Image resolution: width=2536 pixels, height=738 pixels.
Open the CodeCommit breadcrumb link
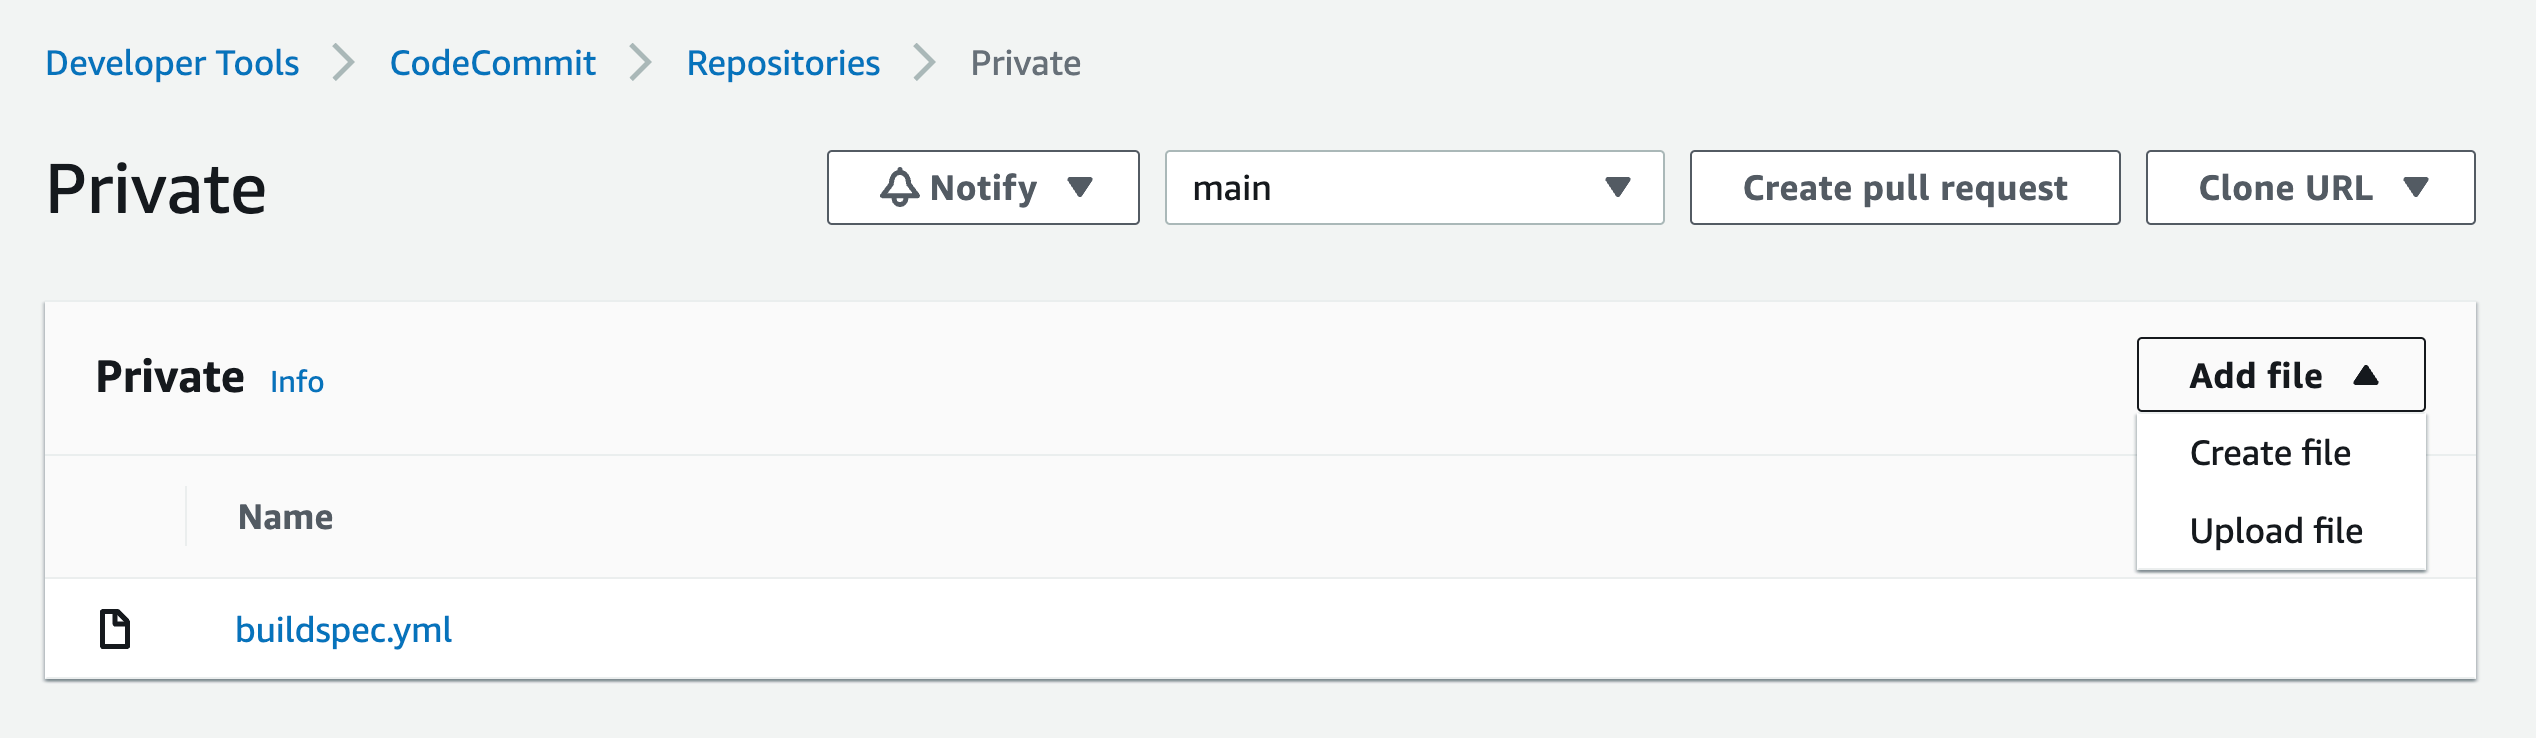click(x=492, y=63)
